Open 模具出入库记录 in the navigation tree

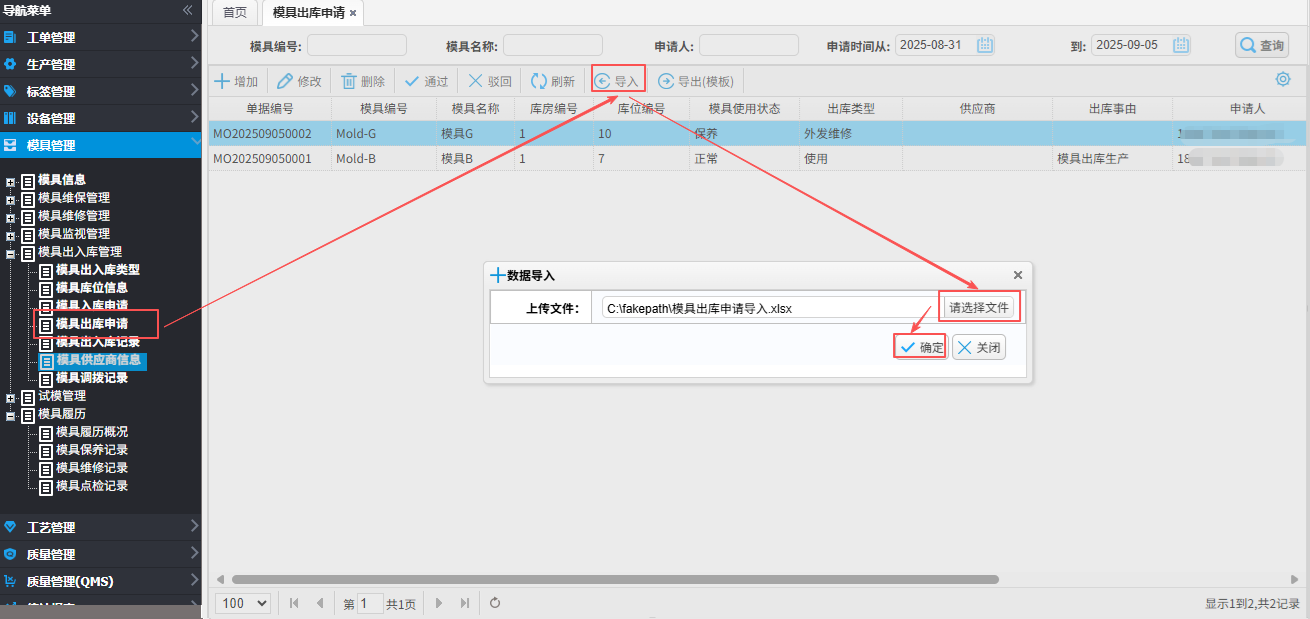tap(97, 342)
